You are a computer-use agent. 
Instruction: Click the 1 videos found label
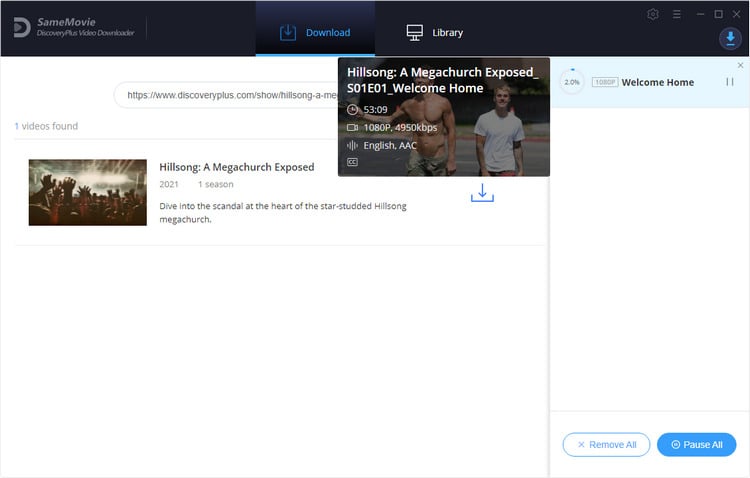(x=46, y=126)
